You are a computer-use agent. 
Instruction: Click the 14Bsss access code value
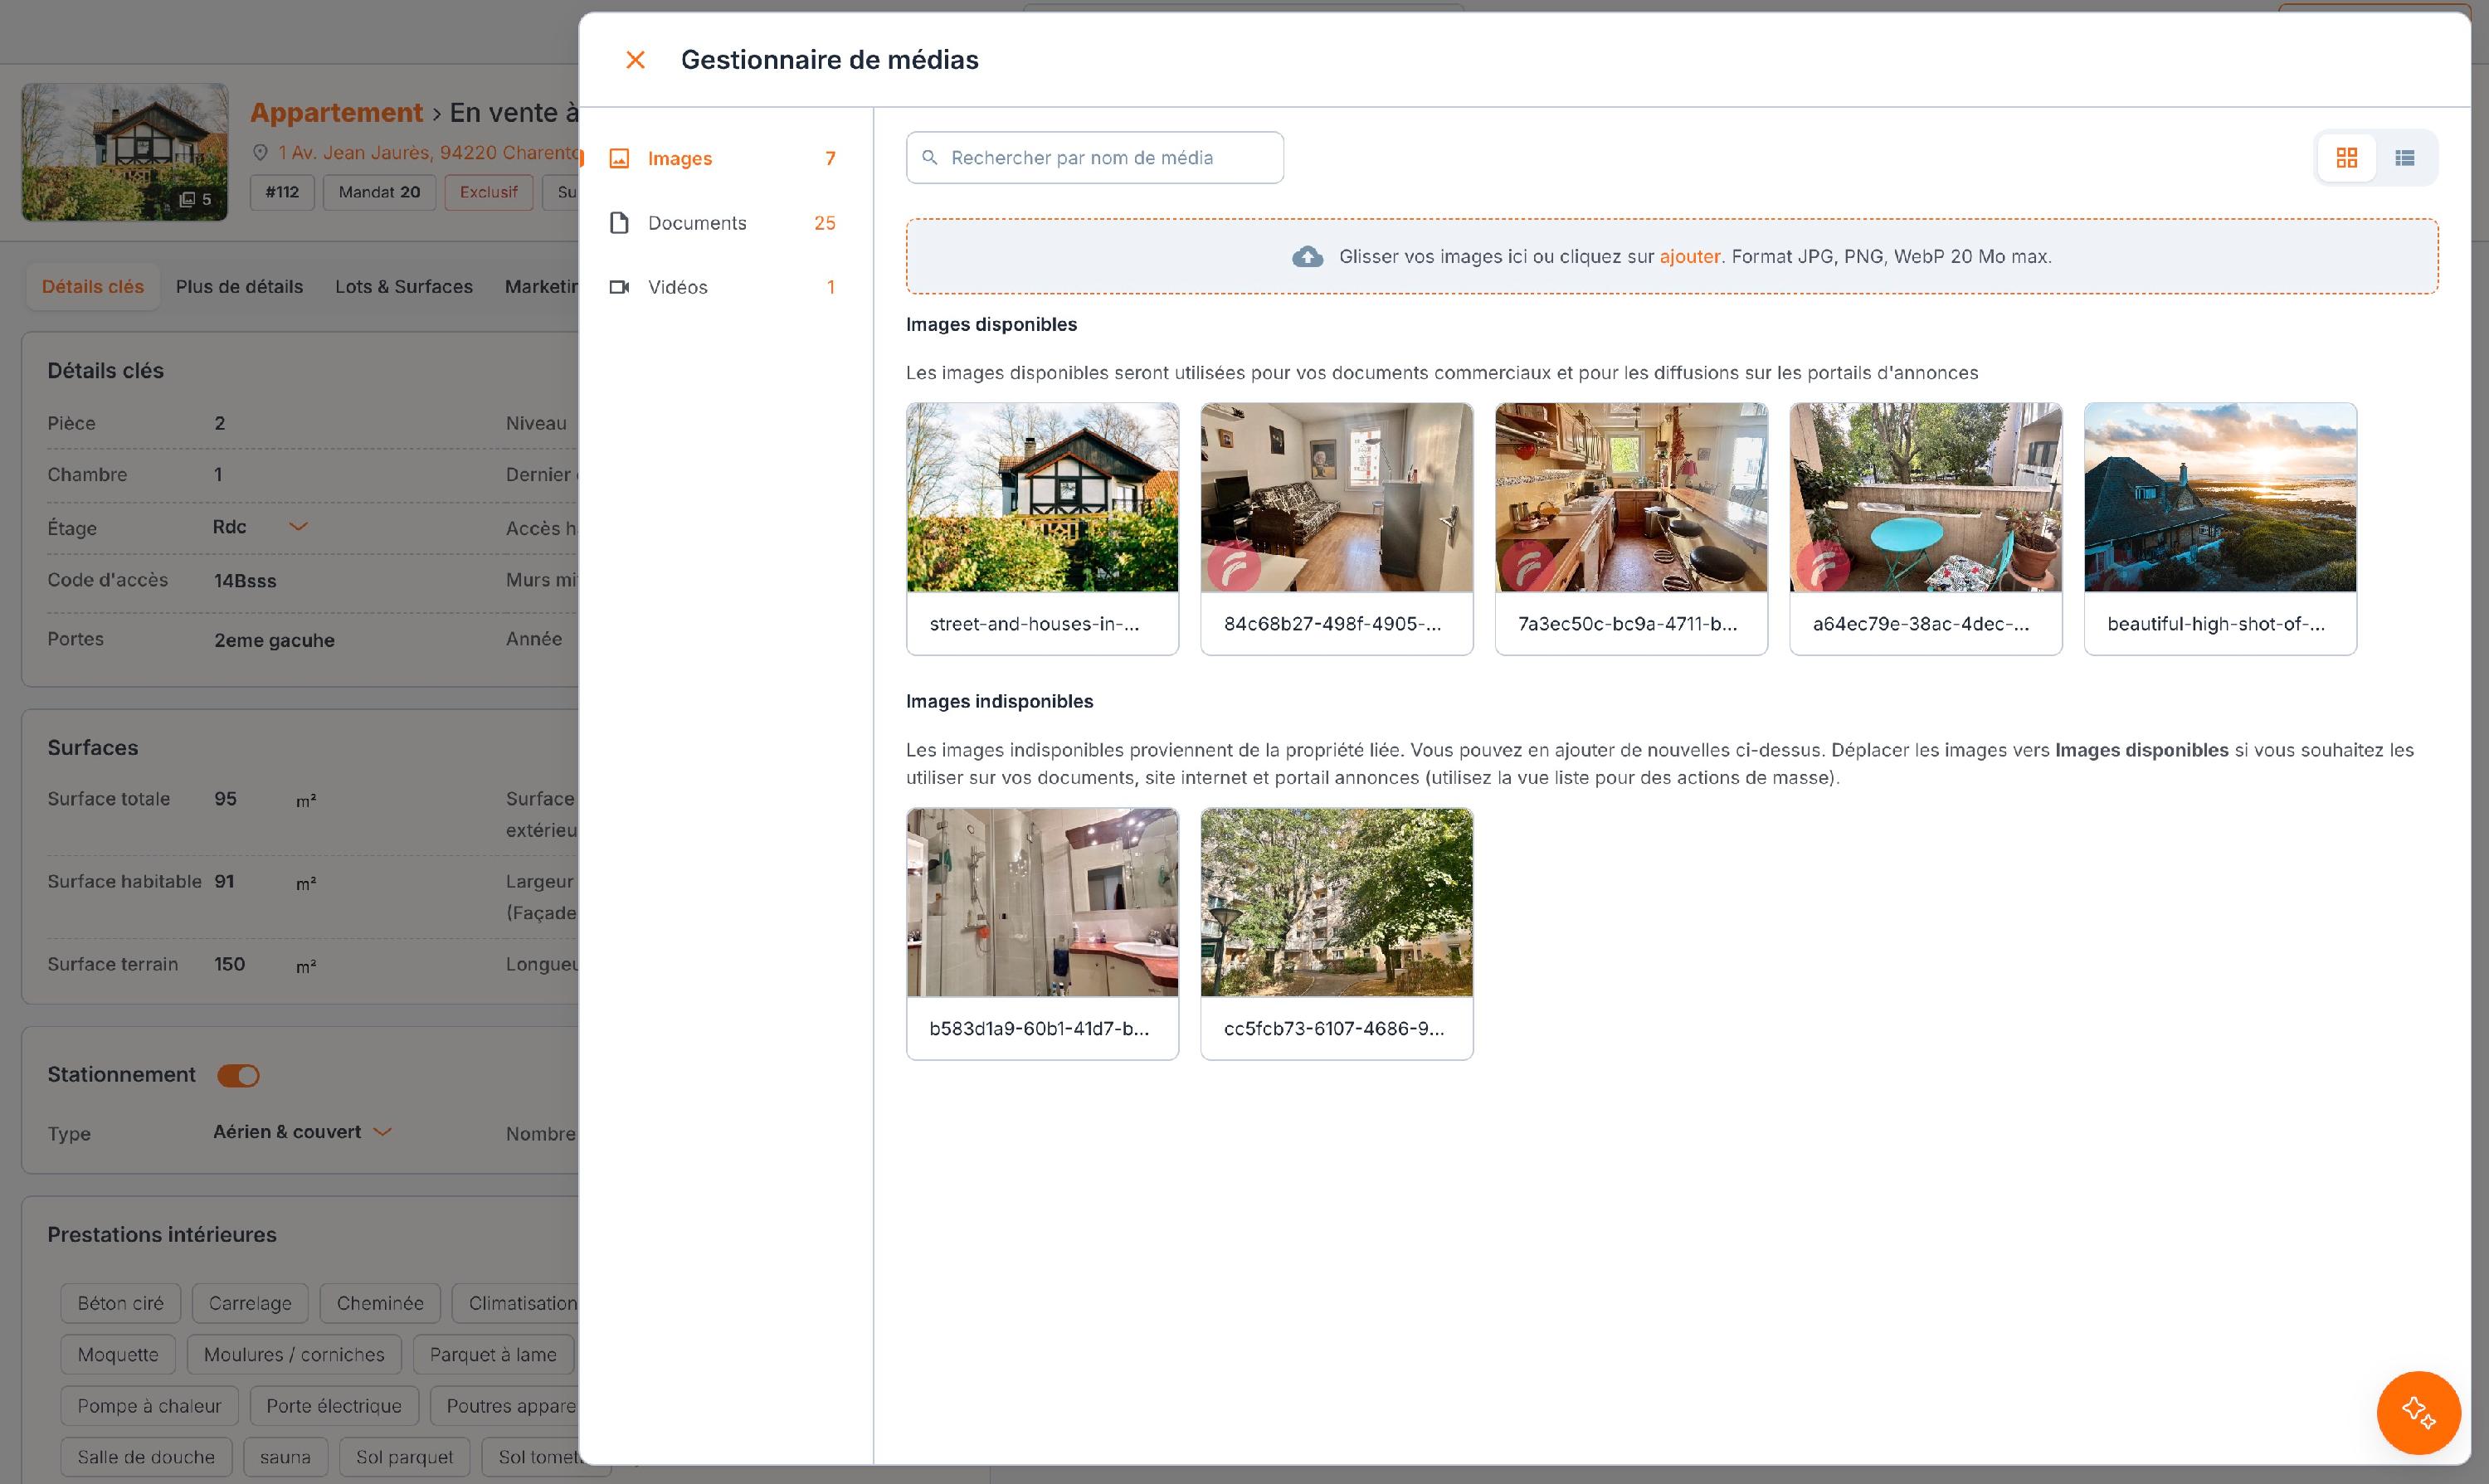coord(245,581)
